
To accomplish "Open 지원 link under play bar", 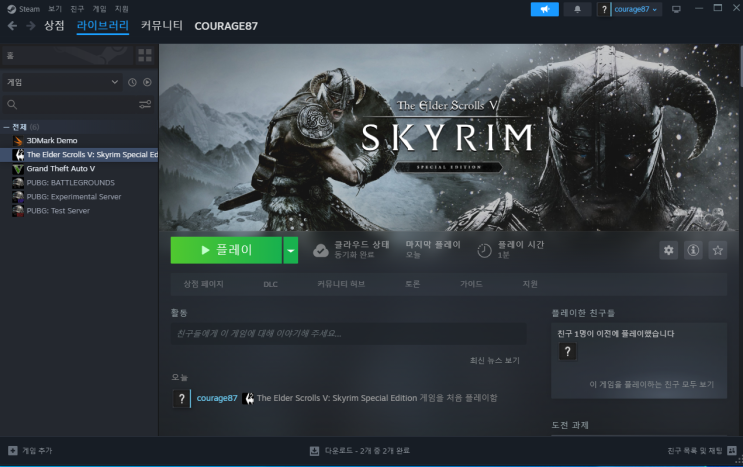I will (530, 284).
